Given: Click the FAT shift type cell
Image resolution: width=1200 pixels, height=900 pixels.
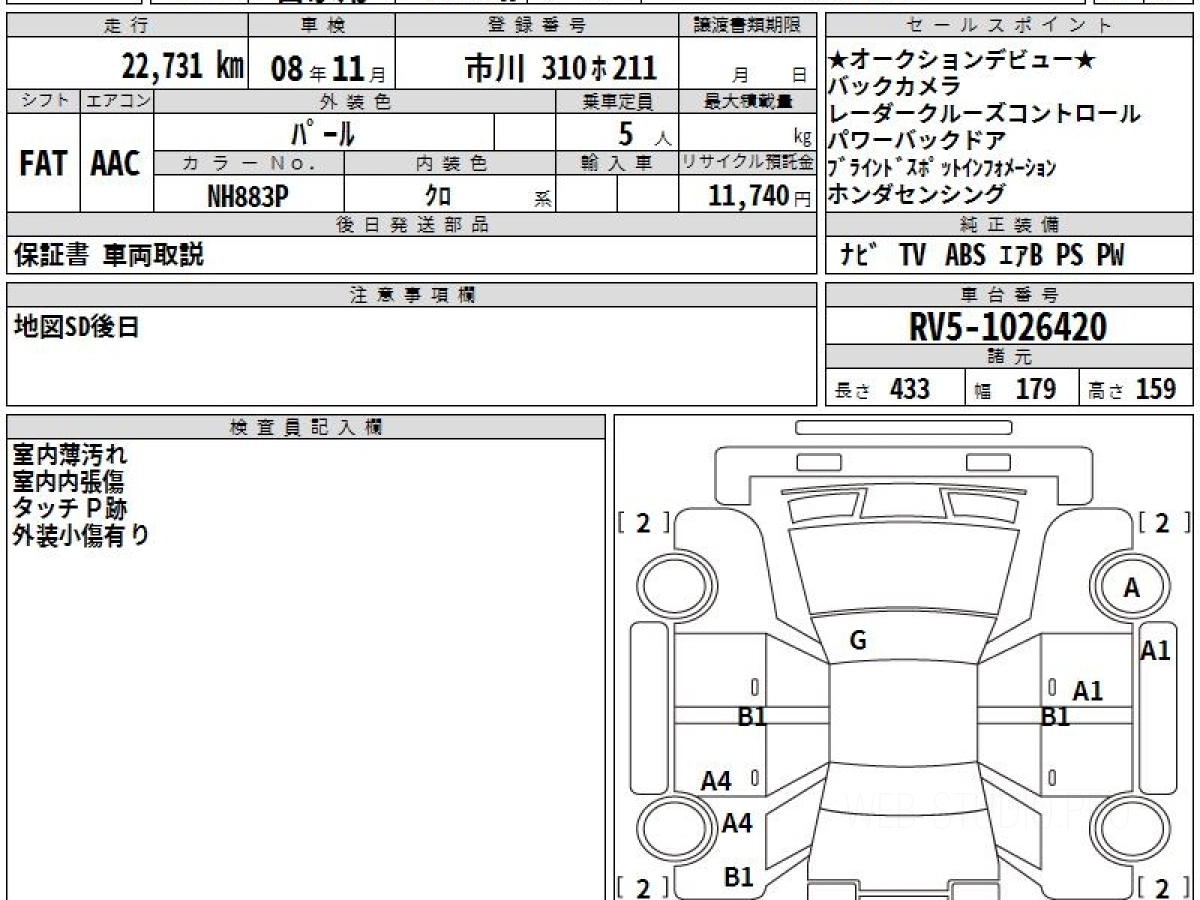Looking at the screenshot, I should [x=43, y=165].
